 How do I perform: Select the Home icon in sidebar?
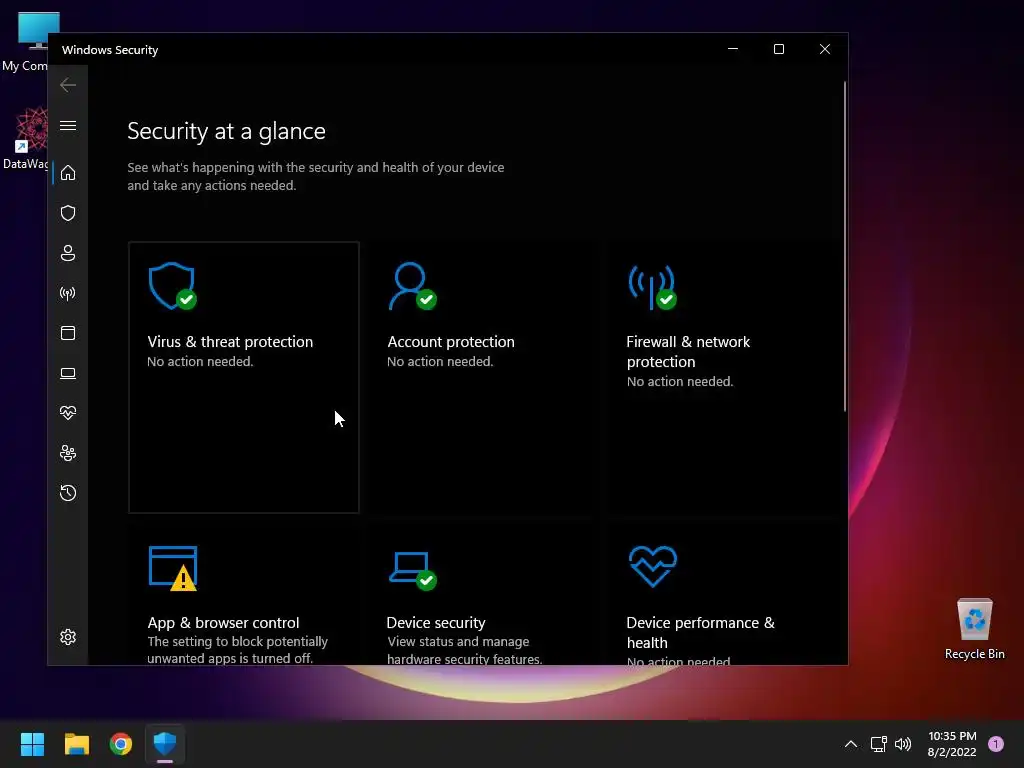tap(68, 173)
